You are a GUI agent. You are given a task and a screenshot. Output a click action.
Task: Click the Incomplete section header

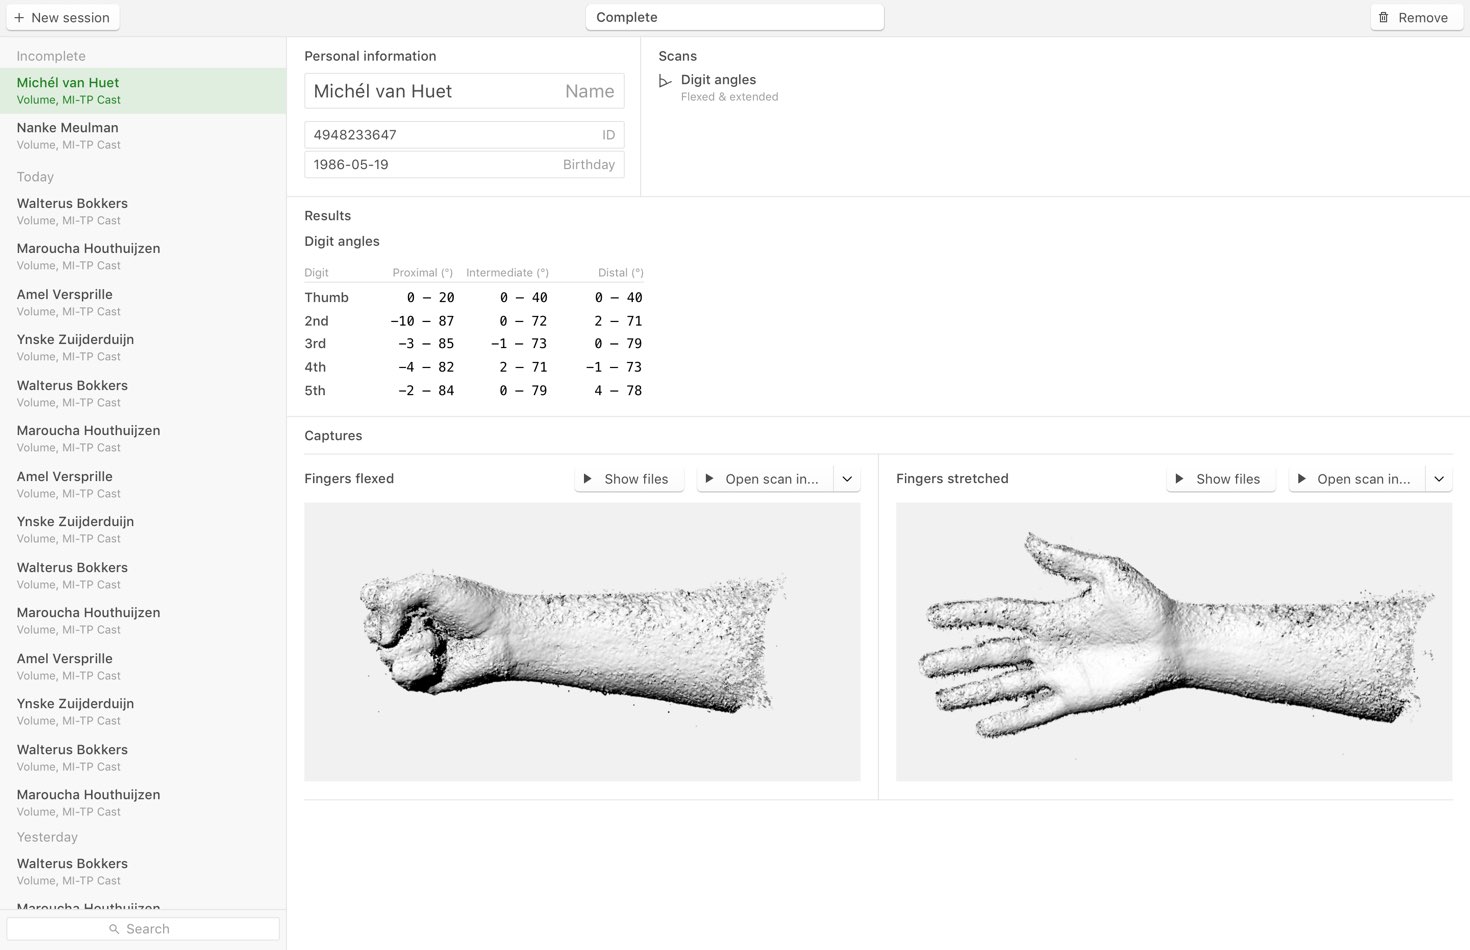tap(51, 57)
